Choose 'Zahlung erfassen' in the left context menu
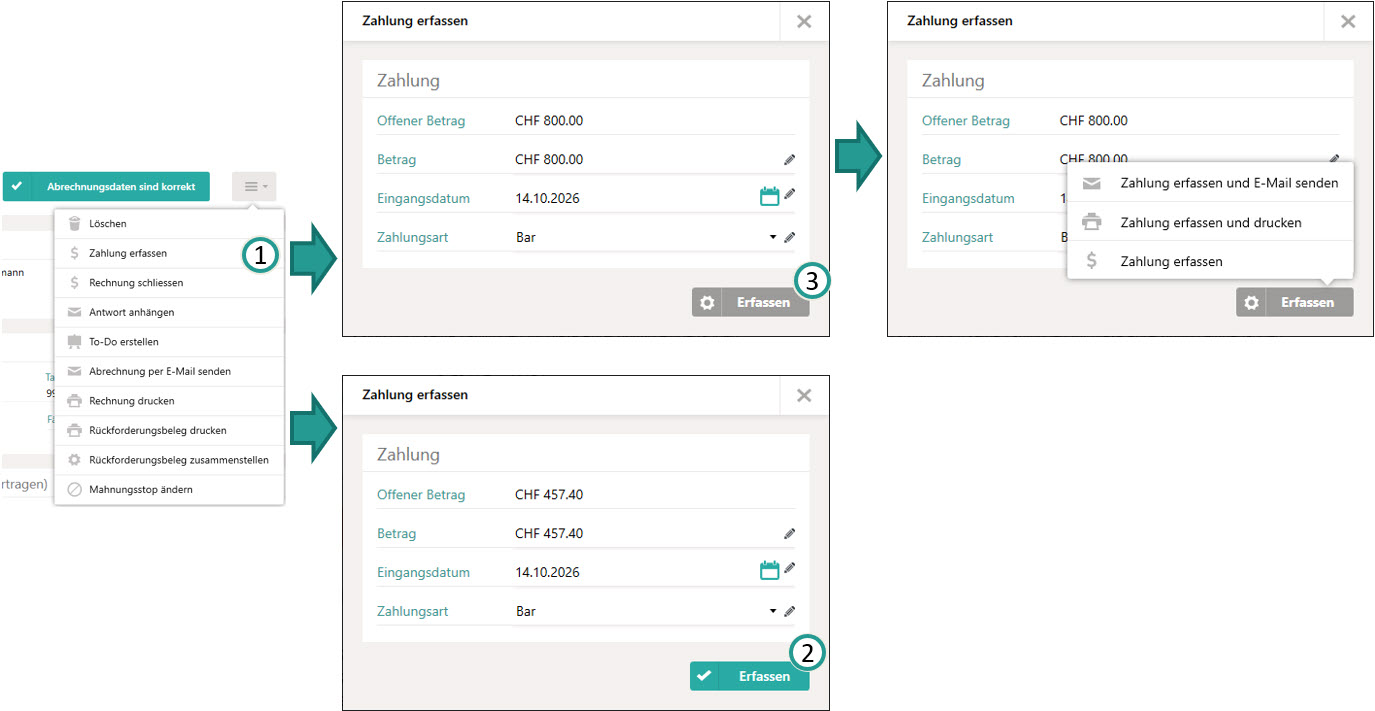Screen dimensions: 1375x711 click(169, 253)
